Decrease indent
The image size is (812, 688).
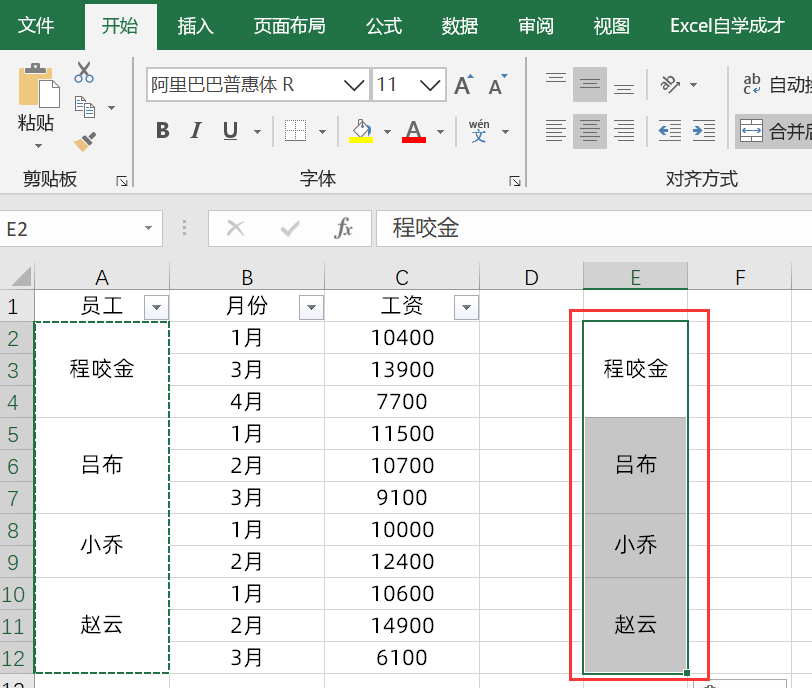[670, 130]
